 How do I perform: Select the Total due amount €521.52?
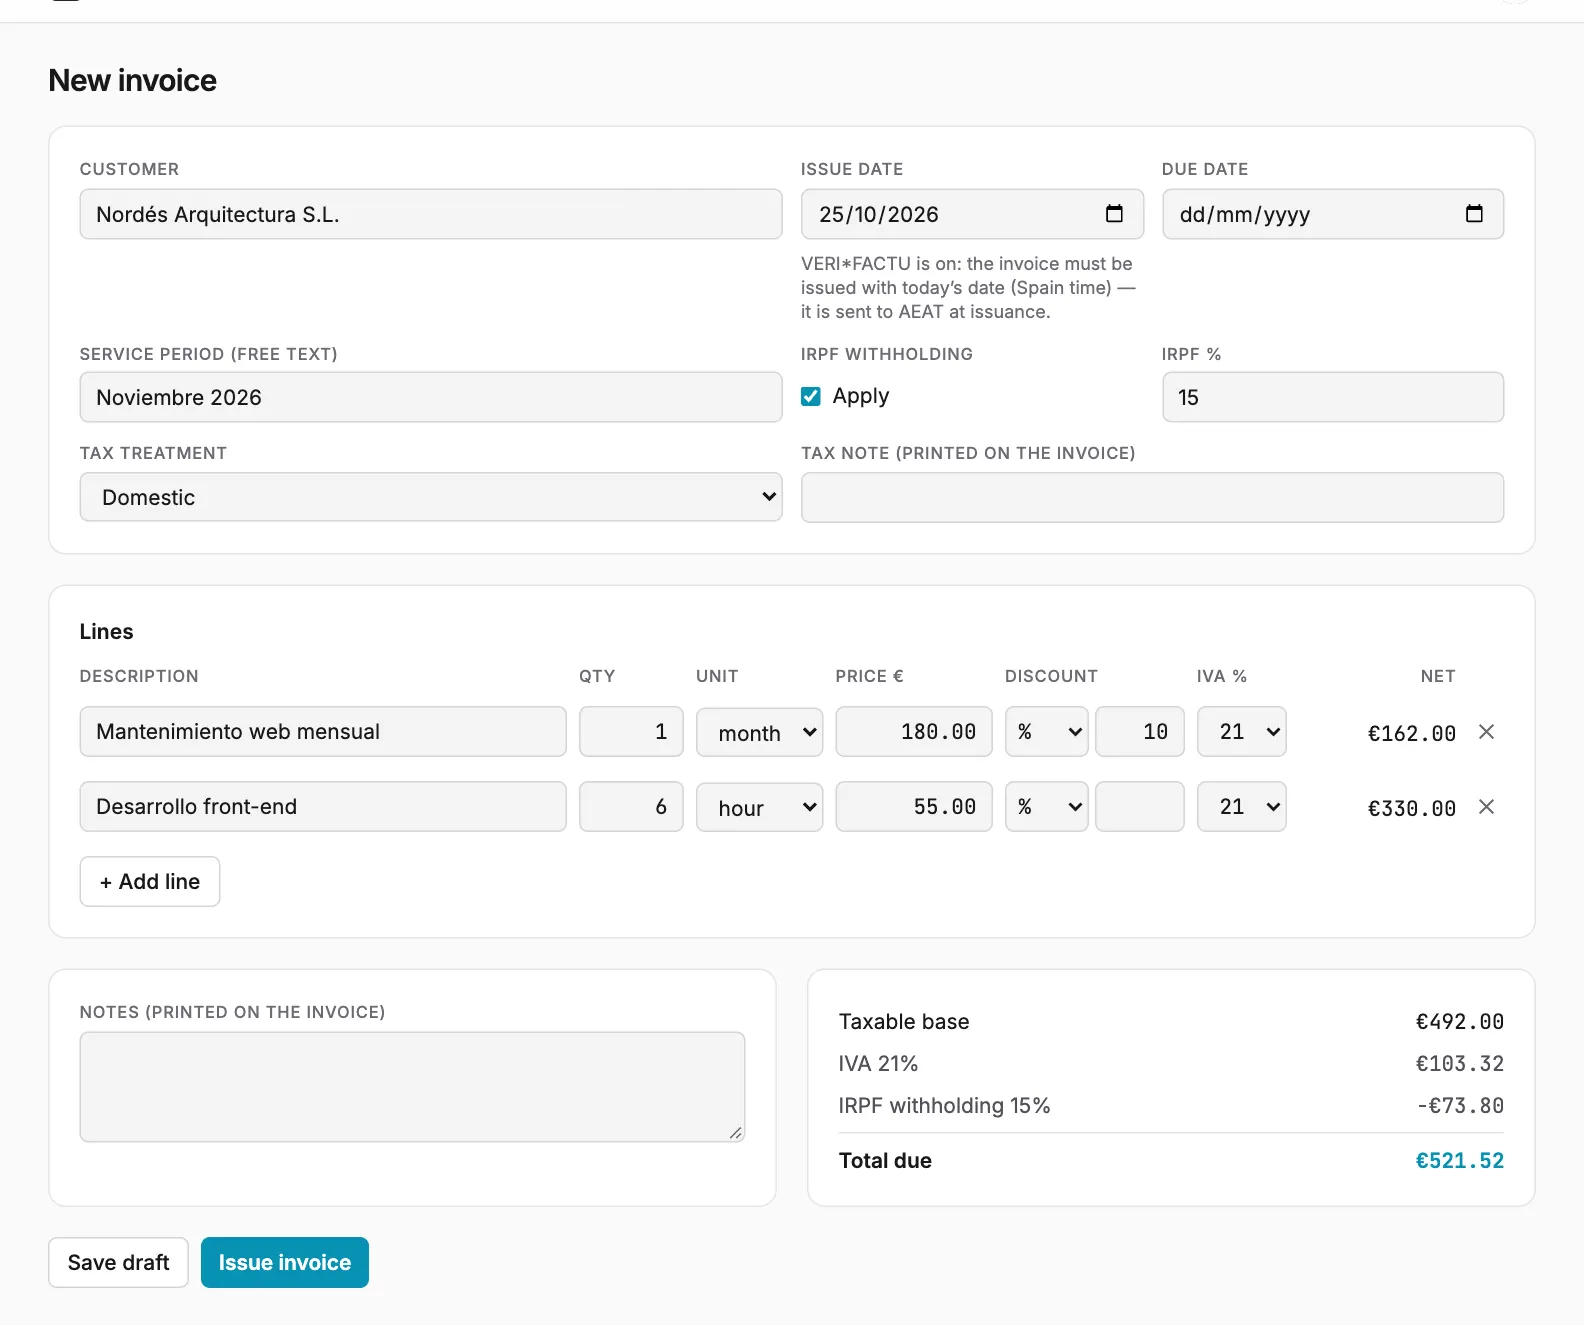click(1460, 1160)
